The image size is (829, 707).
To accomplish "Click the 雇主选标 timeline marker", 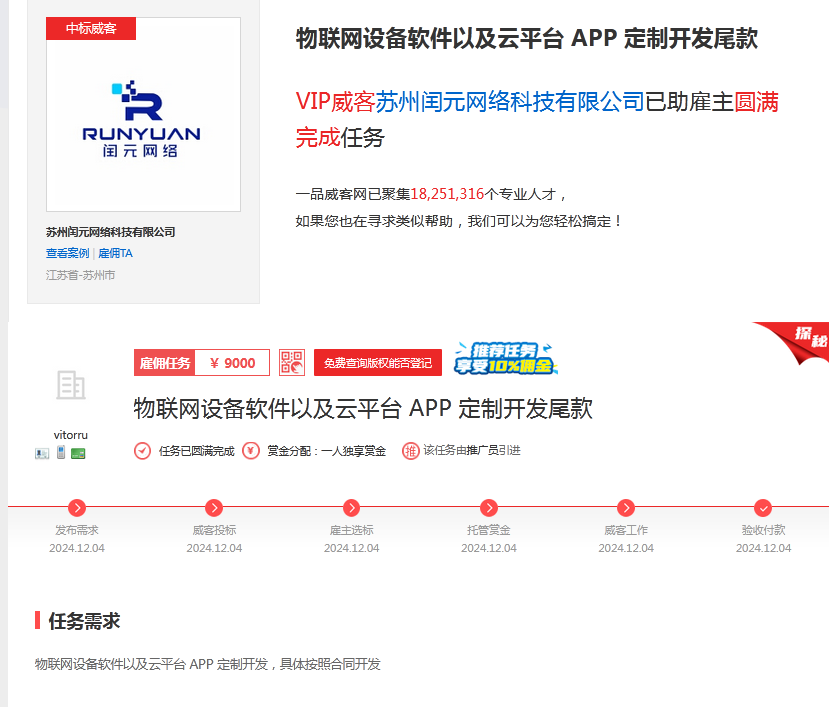I will tap(352, 508).
